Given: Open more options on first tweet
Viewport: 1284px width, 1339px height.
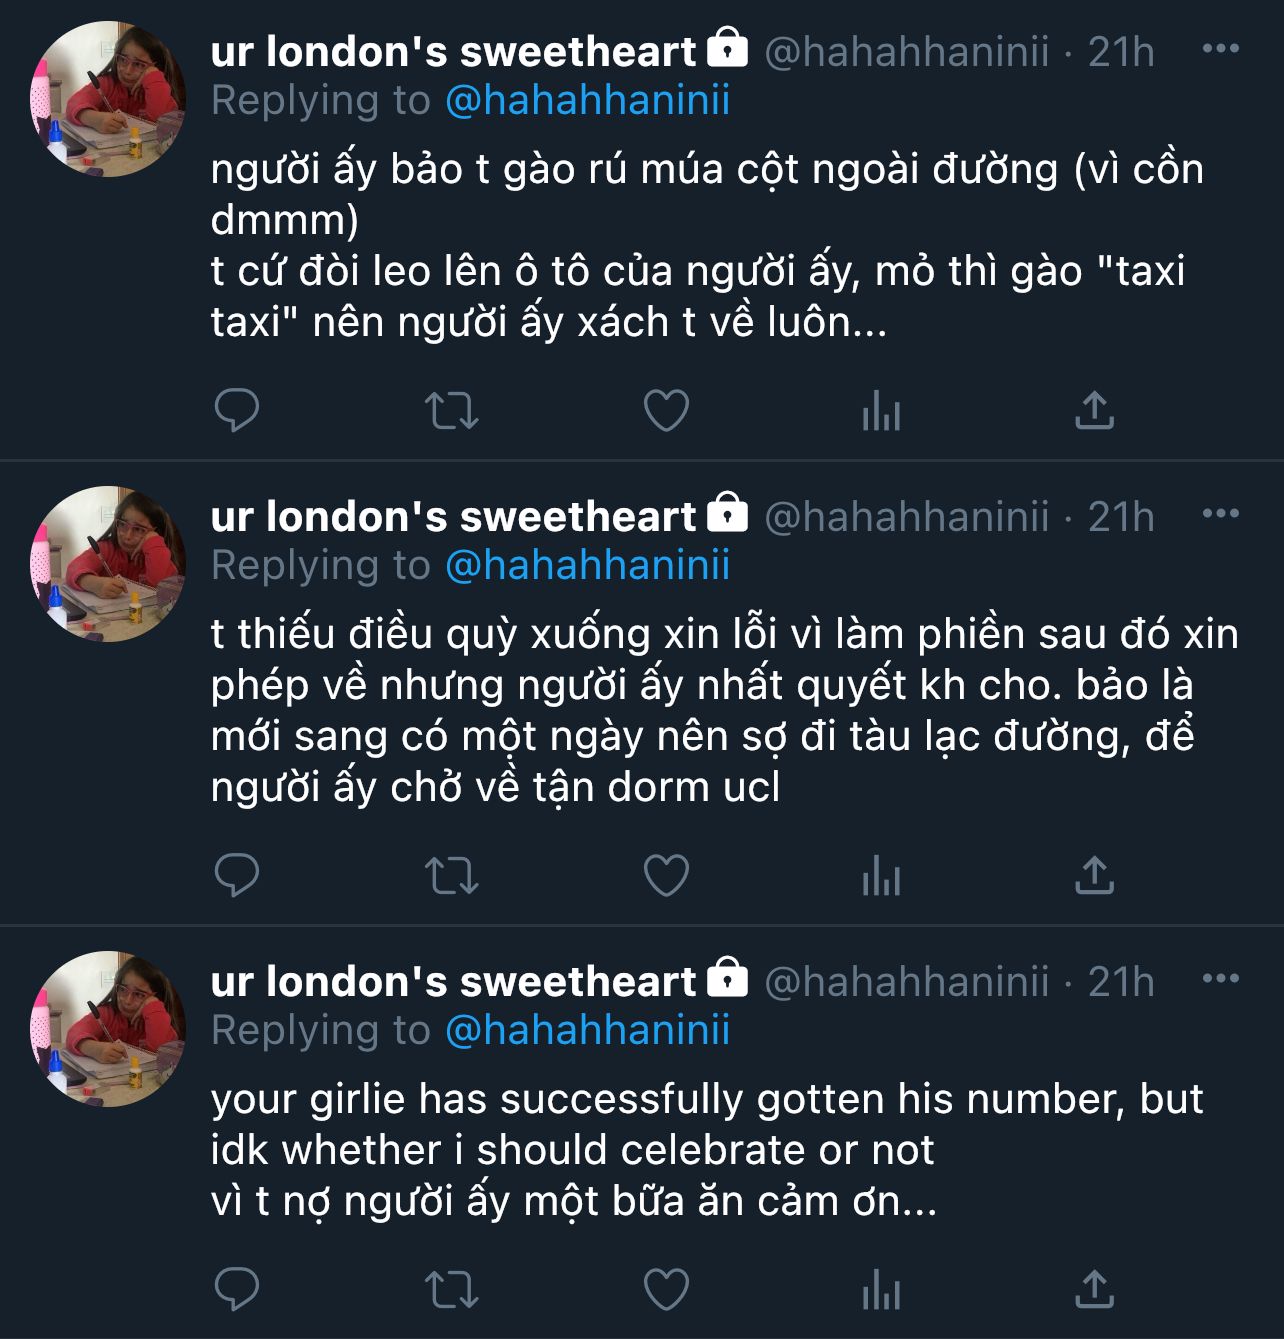Looking at the screenshot, I should 1220,49.
